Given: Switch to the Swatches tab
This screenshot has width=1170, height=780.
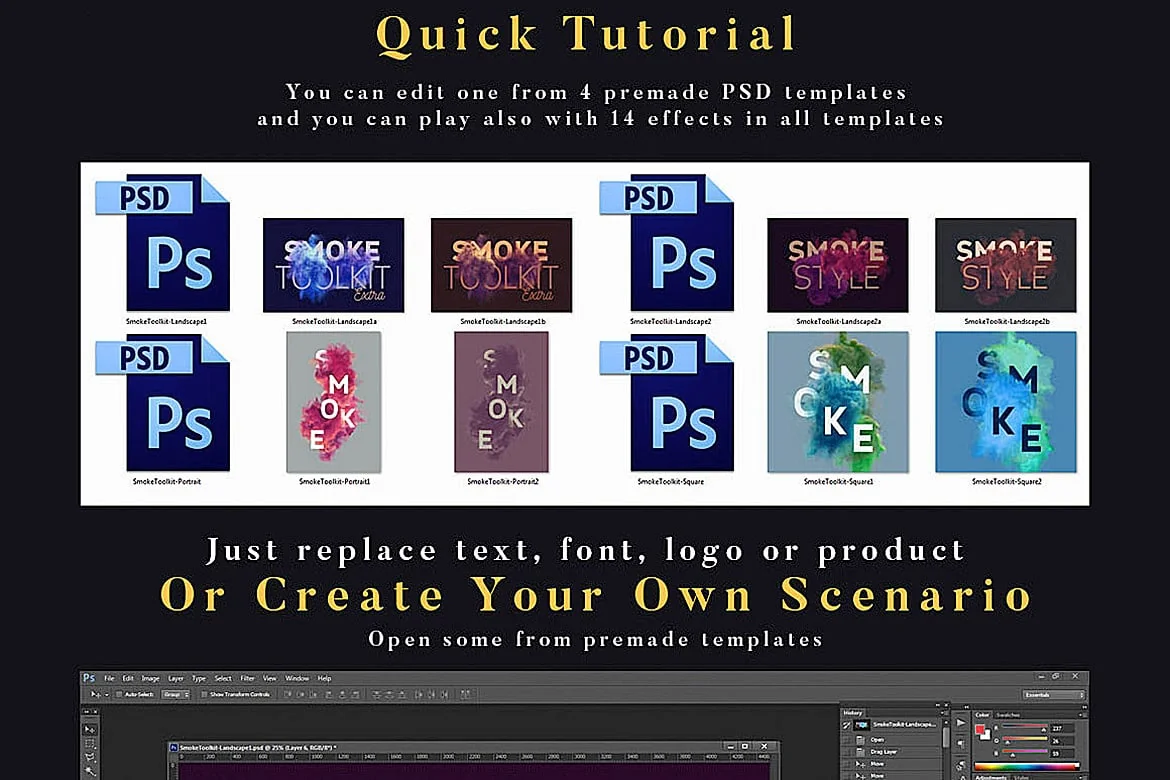Looking at the screenshot, I should pyautogui.click(x=1008, y=715).
